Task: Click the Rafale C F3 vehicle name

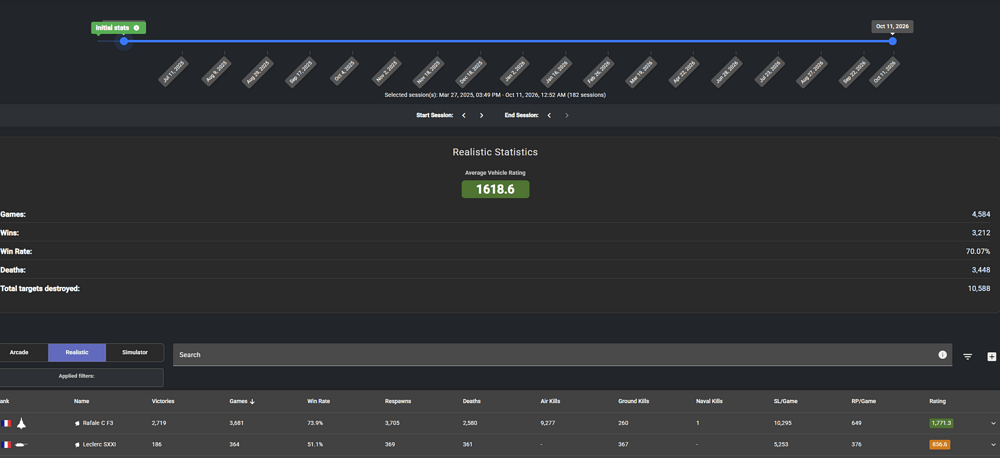Action: [98, 423]
